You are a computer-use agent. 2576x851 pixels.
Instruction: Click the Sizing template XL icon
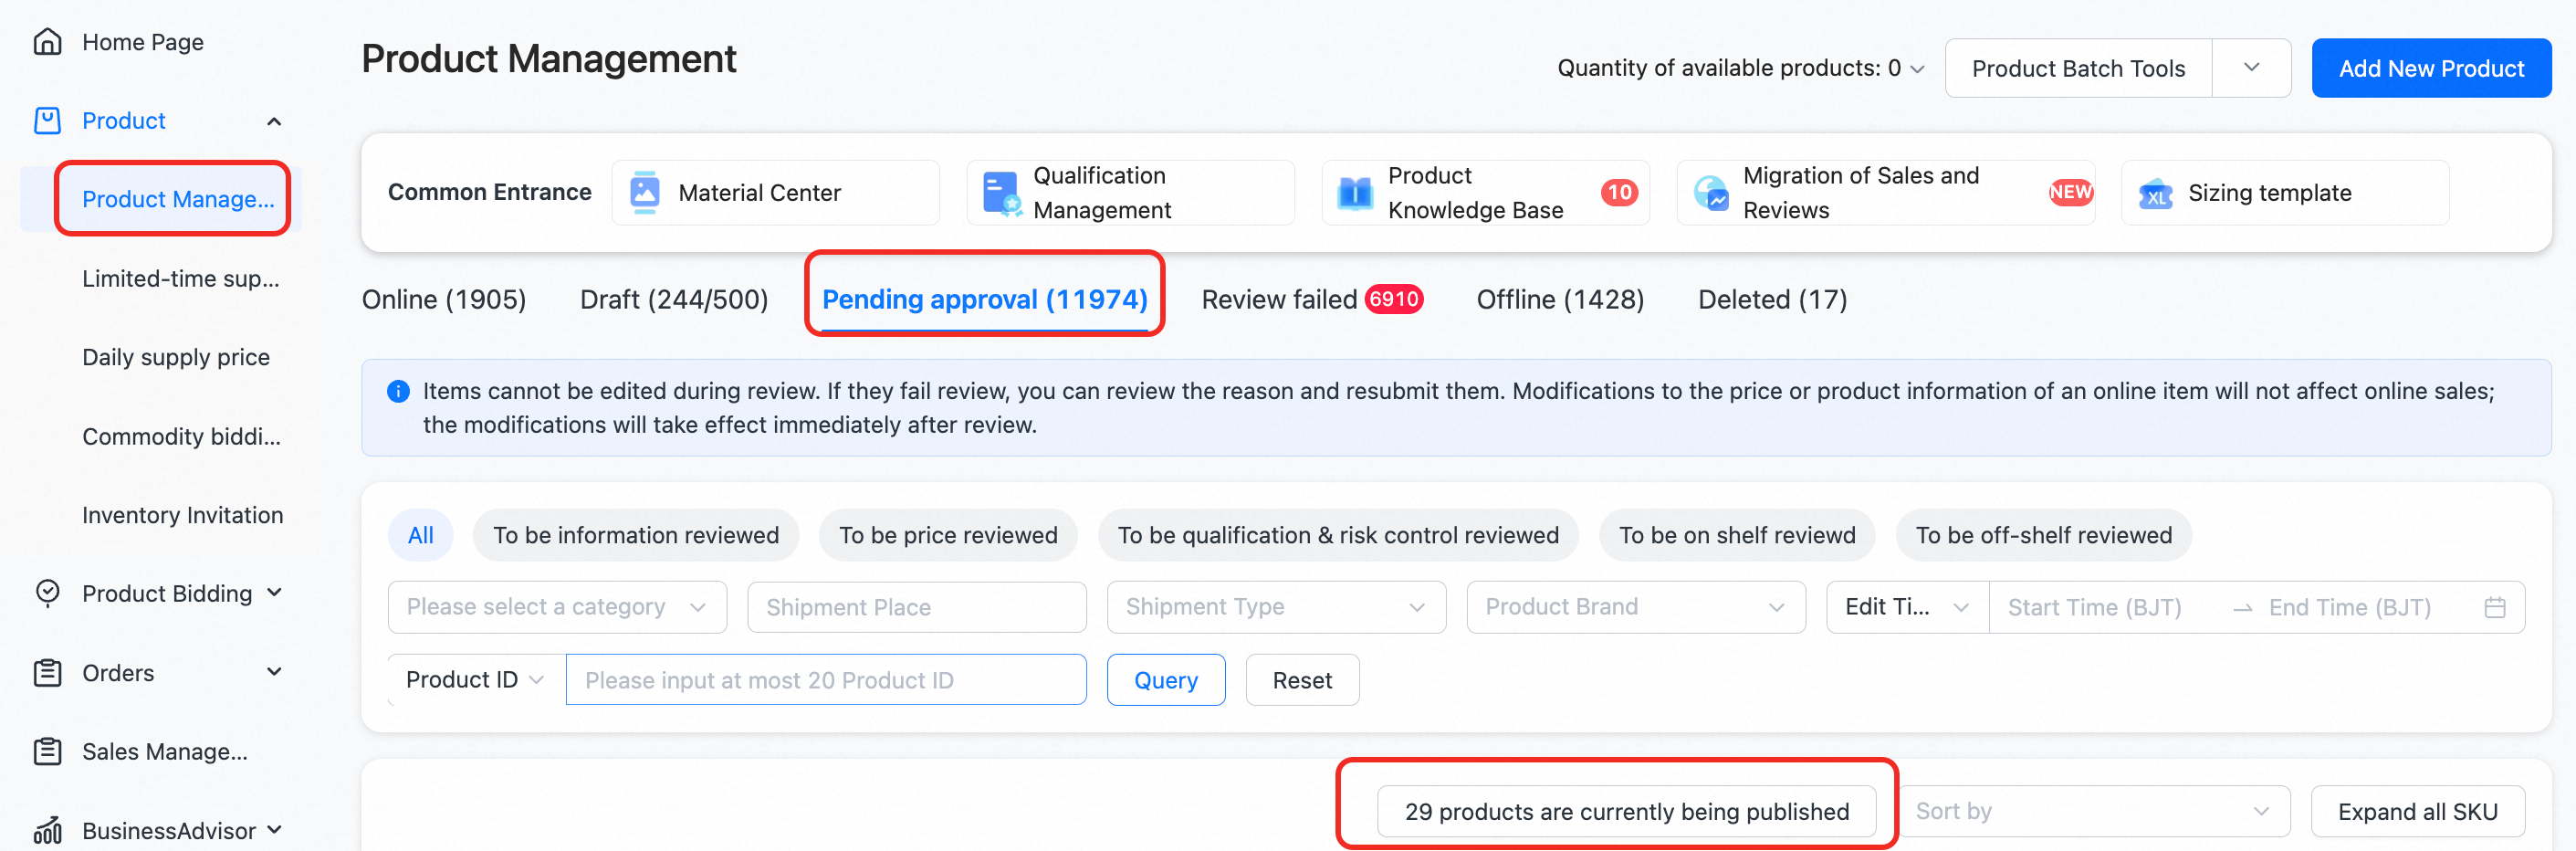2156,193
